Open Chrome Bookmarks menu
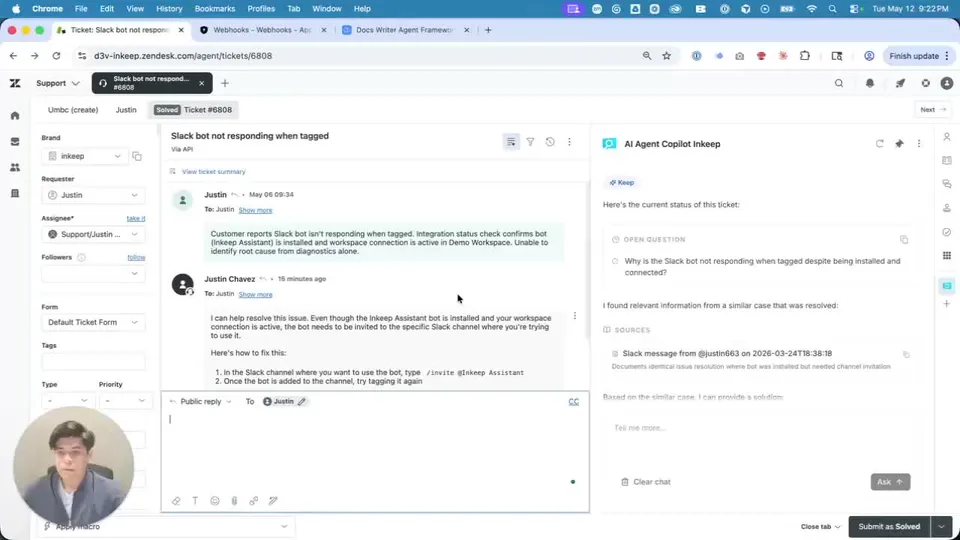The image size is (960, 540). [x=215, y=9]
